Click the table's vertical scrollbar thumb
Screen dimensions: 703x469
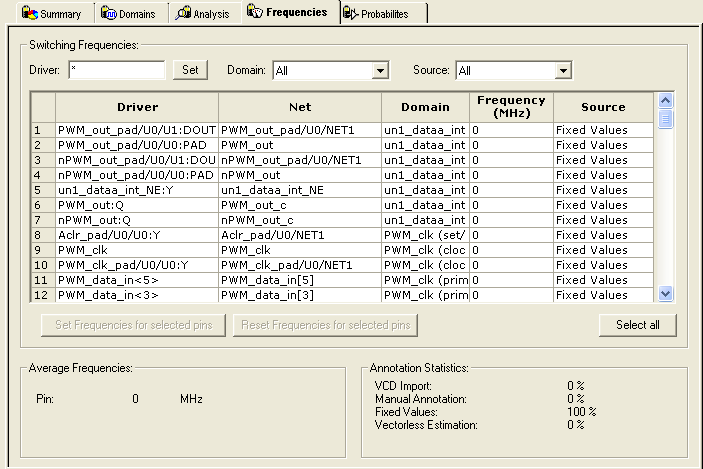[x=666, y=119]
